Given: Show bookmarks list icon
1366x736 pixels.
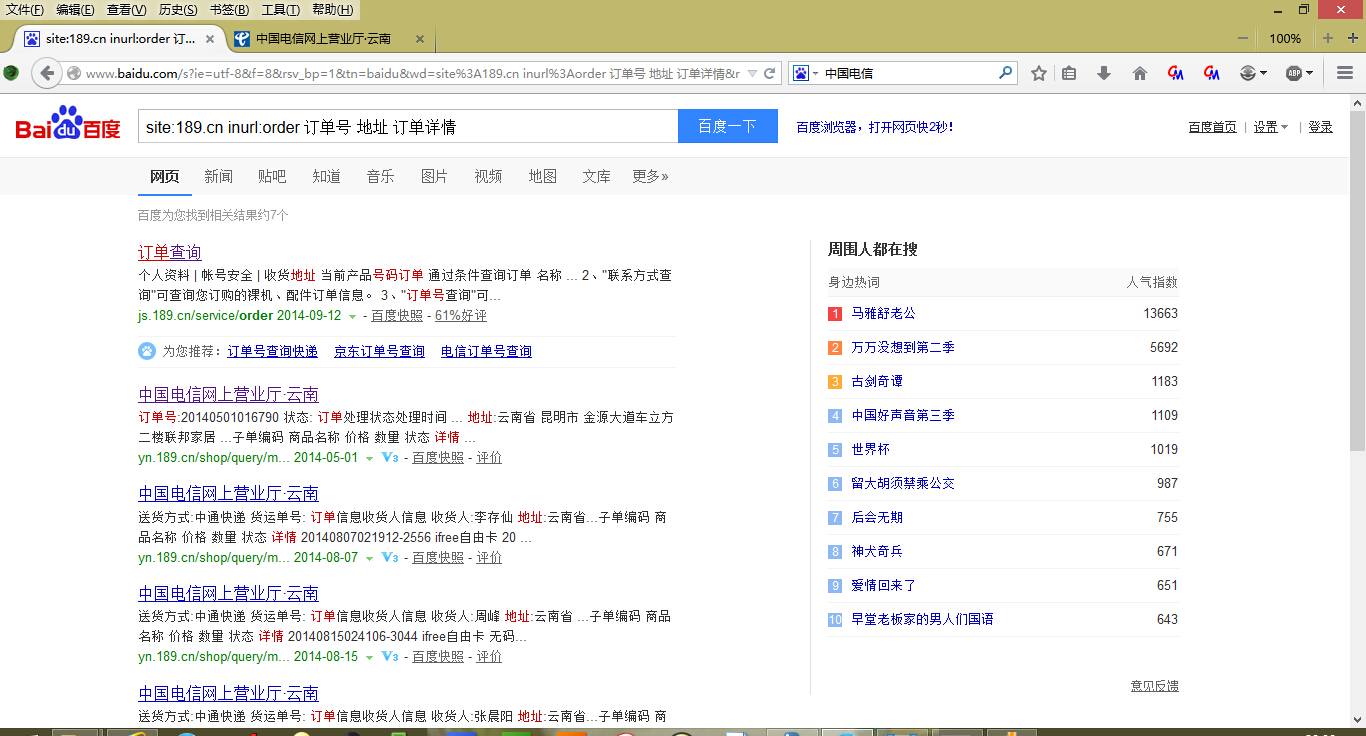Looking at the screenshot, I should coord(1069,73).
